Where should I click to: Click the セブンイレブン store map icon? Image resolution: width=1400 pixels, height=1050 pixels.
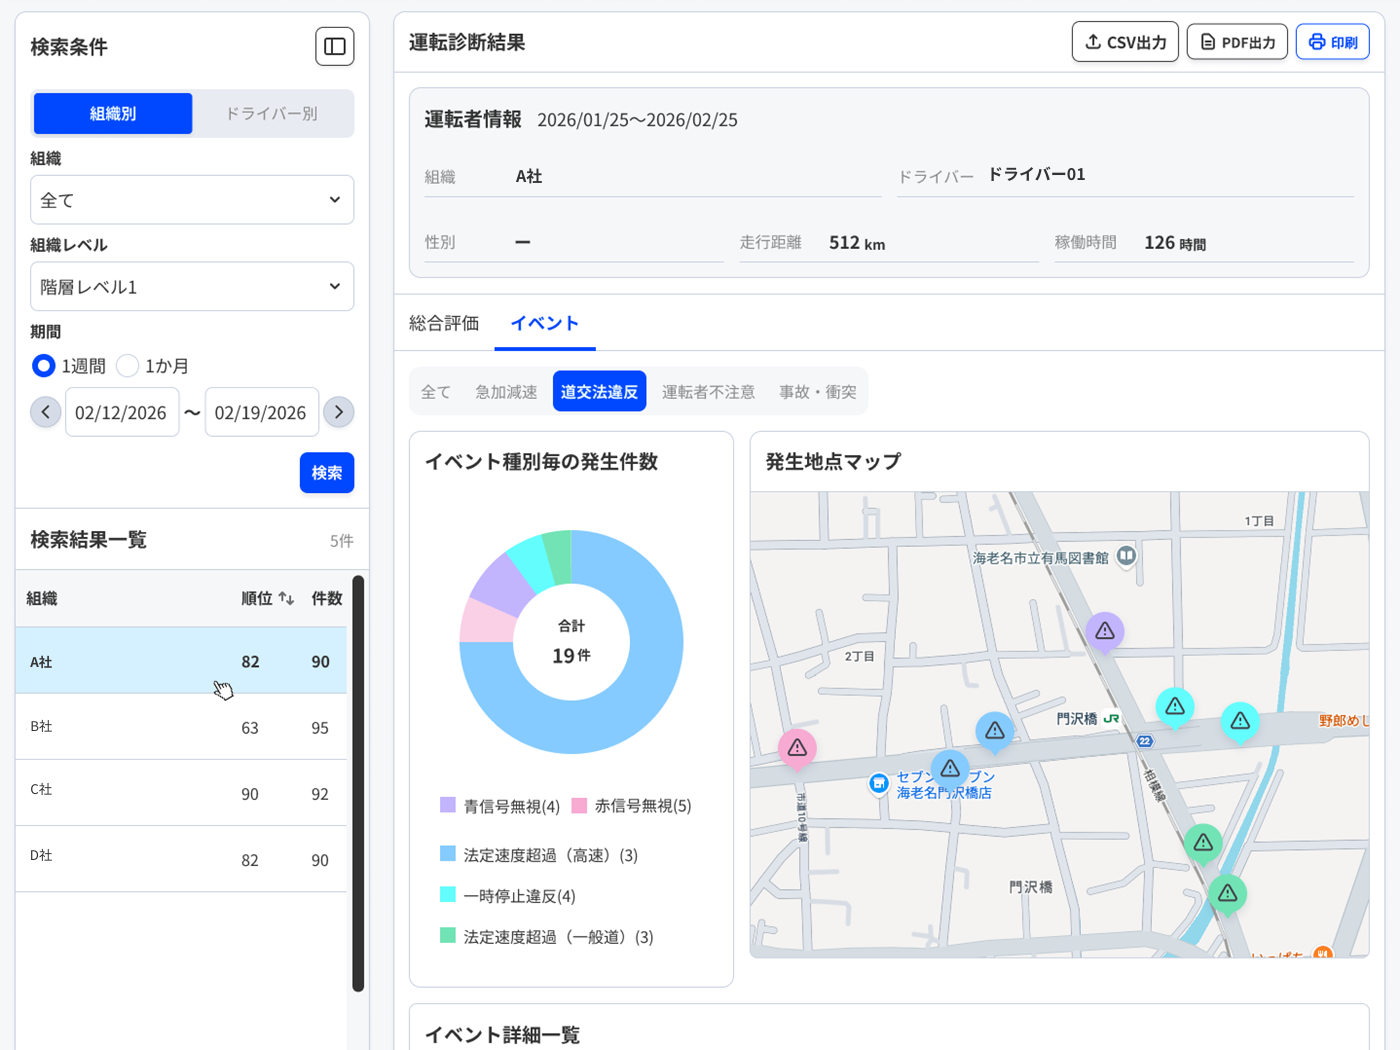(x=879, y=784)
